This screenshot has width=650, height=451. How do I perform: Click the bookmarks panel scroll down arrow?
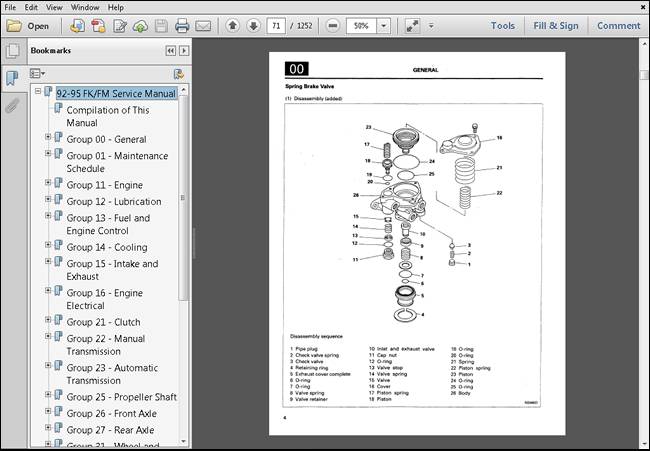point(184,441)
